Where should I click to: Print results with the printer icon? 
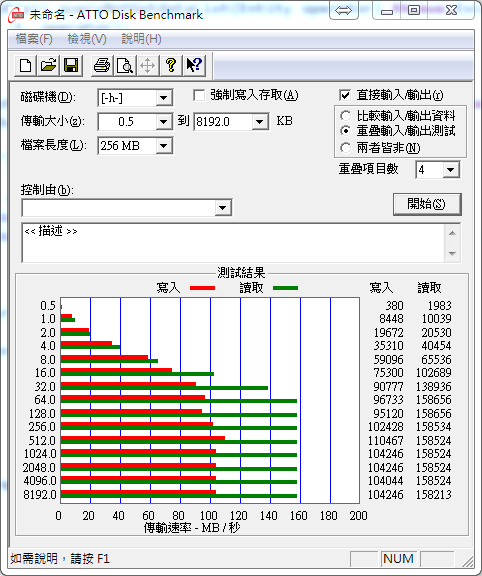102,66
